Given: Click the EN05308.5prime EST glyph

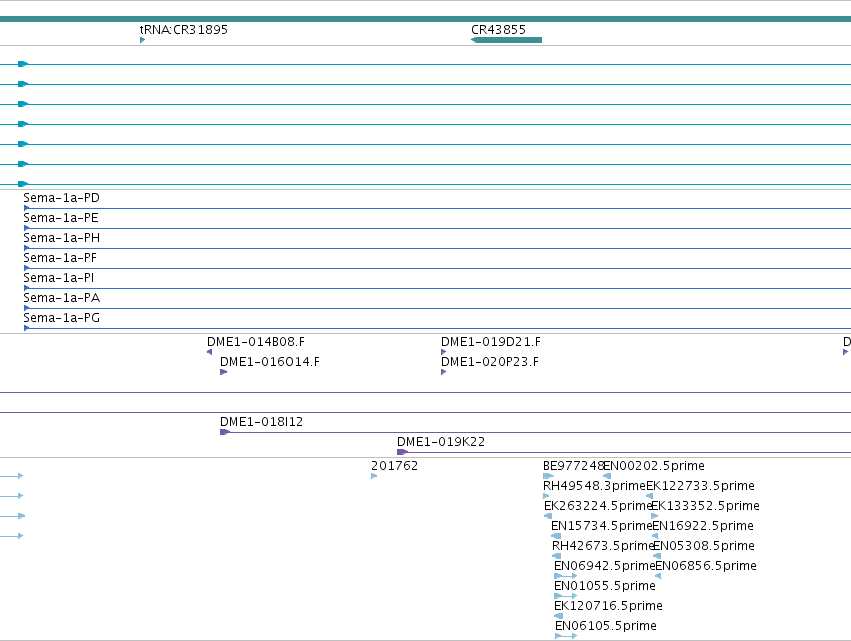Looking at the screenshot, I should [x=657, y=556].
